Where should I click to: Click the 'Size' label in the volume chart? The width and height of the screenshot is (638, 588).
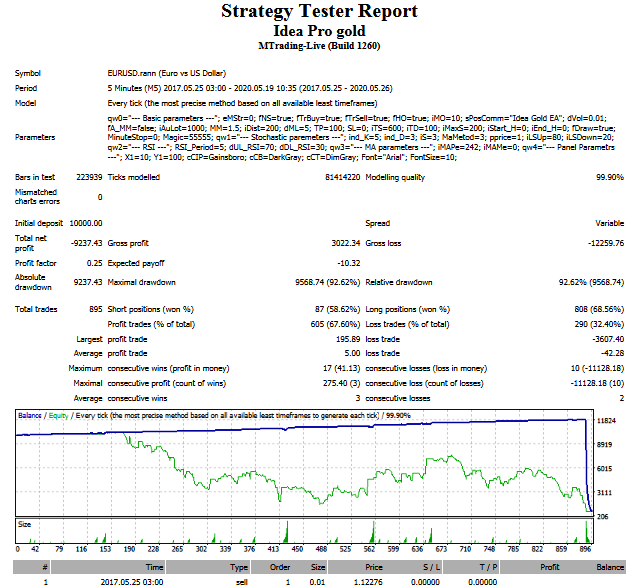click(x=24, y=525)
